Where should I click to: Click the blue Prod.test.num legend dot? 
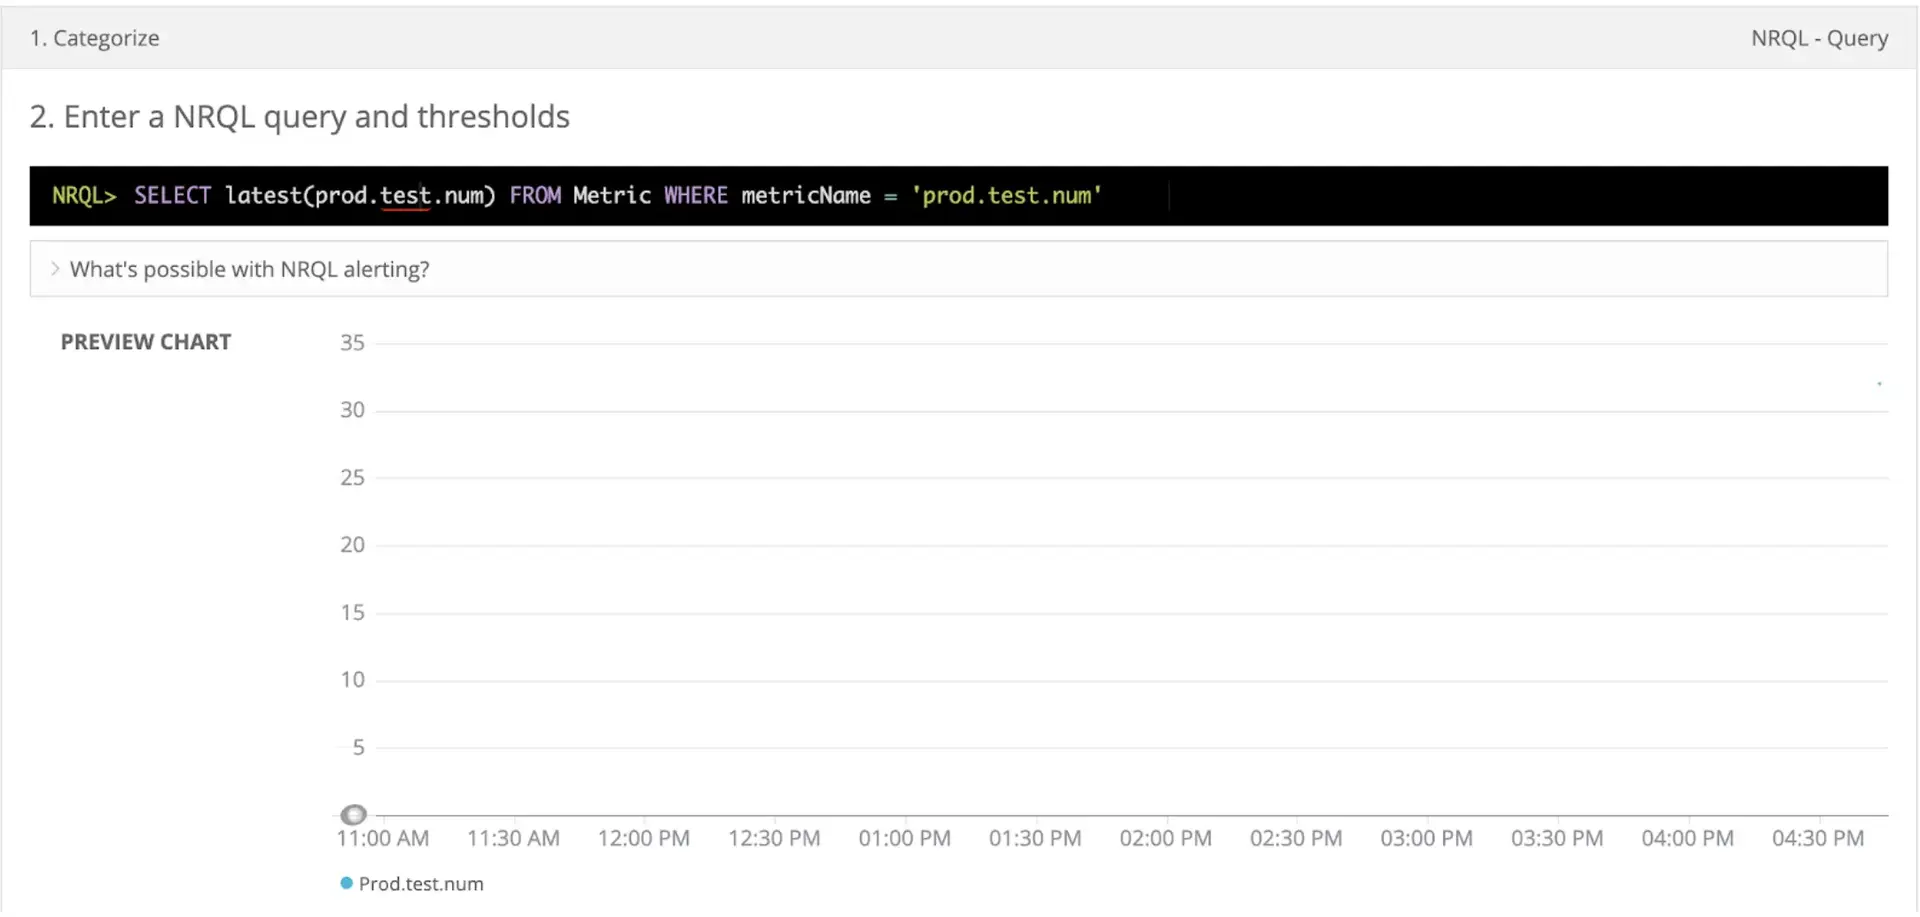point(346,883)
